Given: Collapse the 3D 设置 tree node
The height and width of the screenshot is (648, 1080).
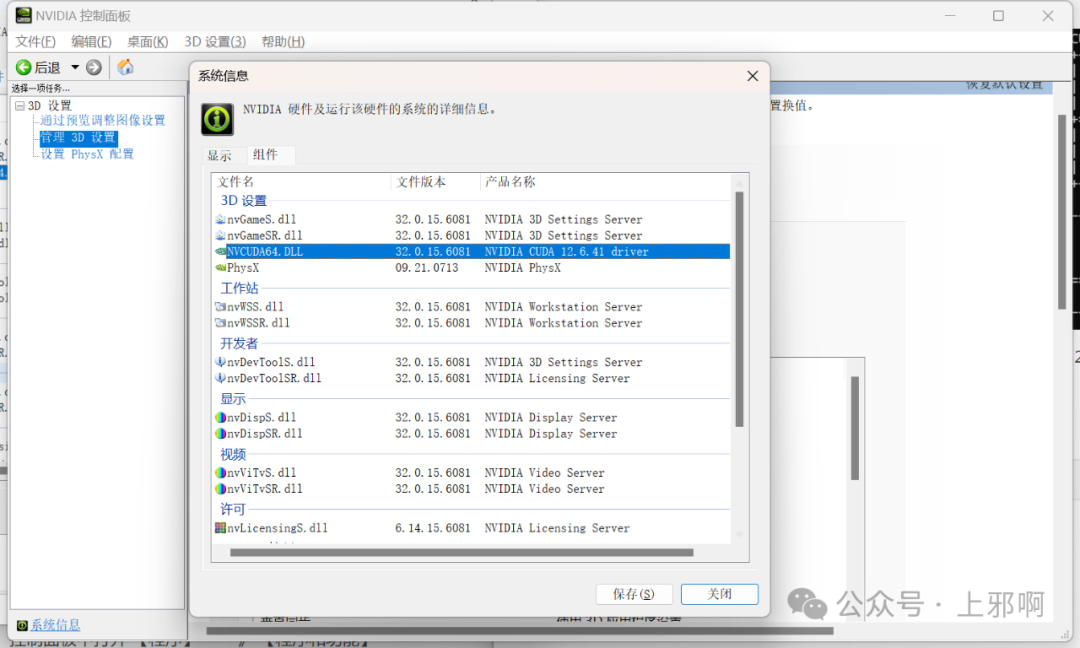Looking at the screenshot, I should click(20, 105).
